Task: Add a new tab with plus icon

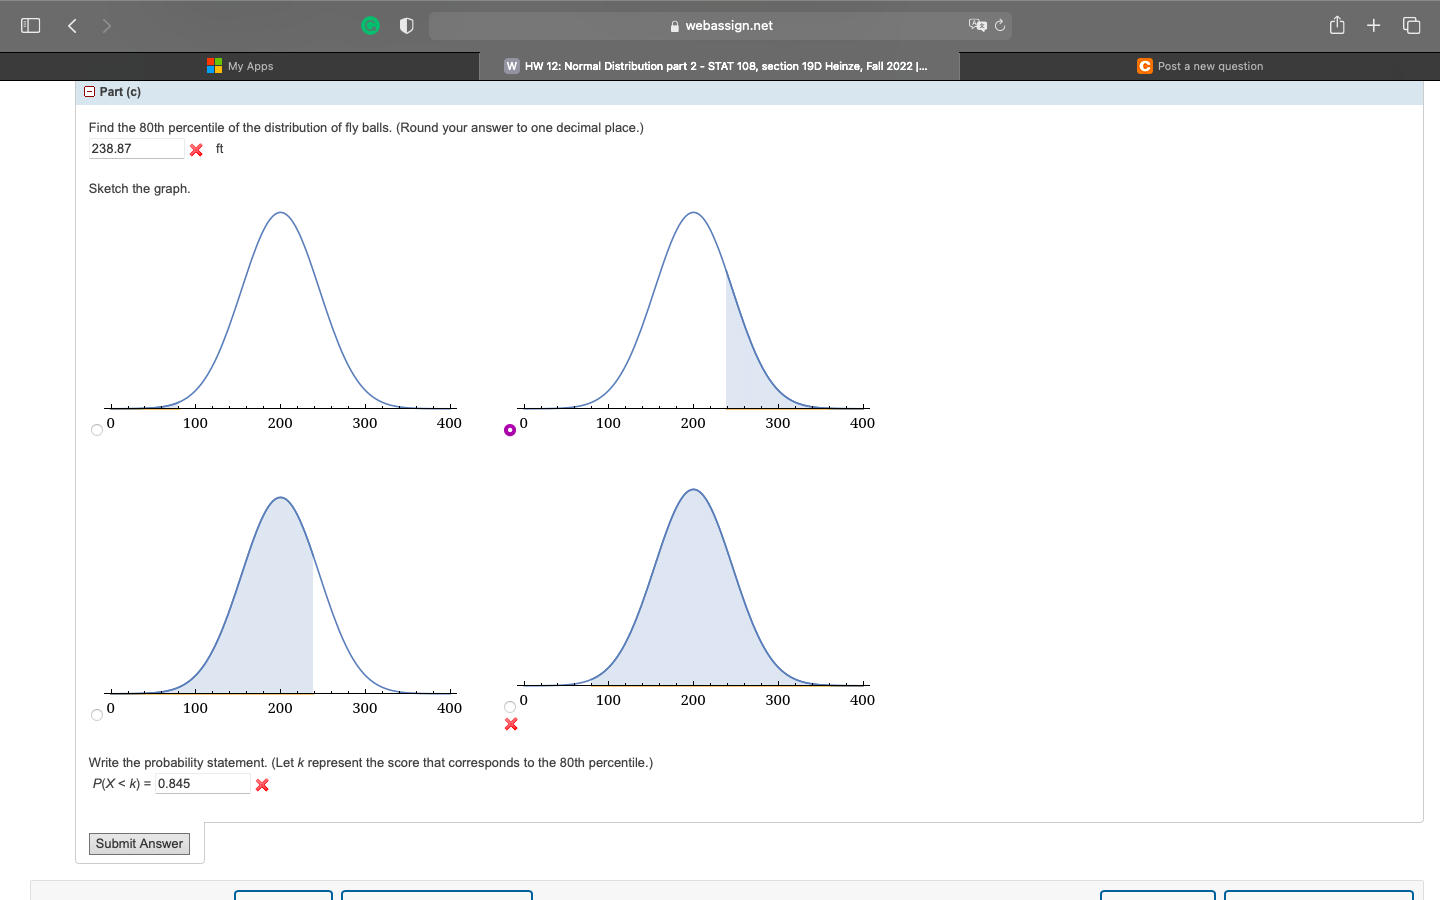Action: point(1374,26)
